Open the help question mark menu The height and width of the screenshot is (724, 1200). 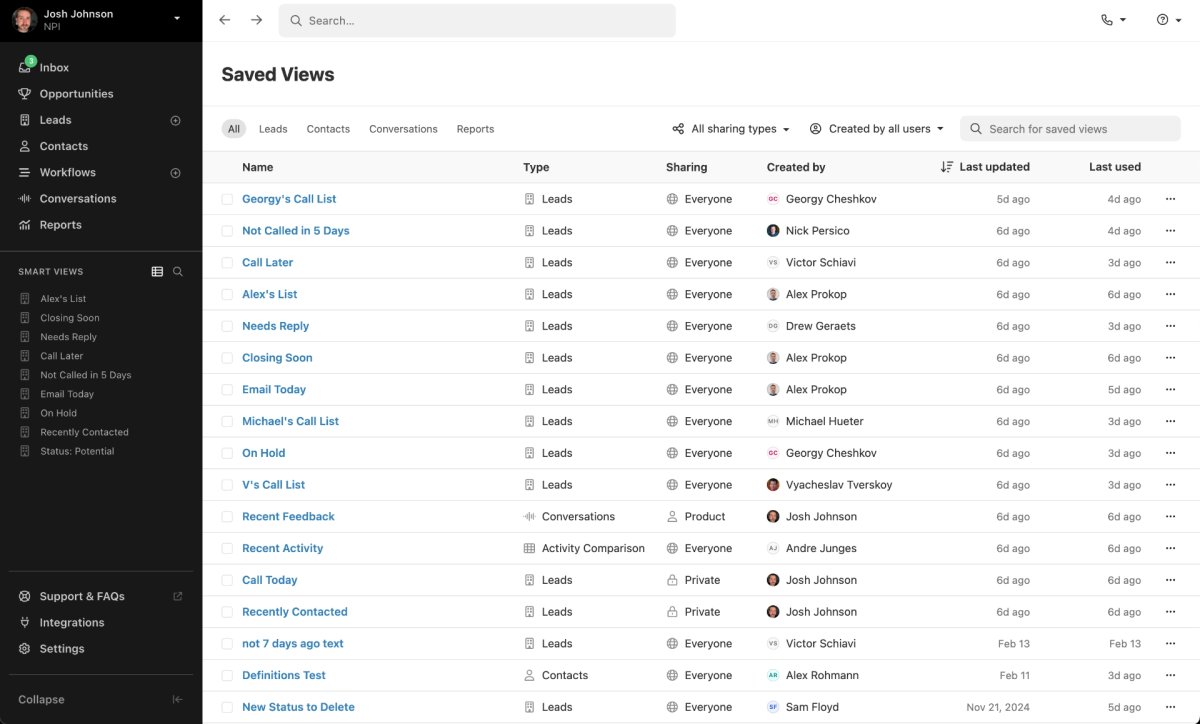pos(1169,20)
